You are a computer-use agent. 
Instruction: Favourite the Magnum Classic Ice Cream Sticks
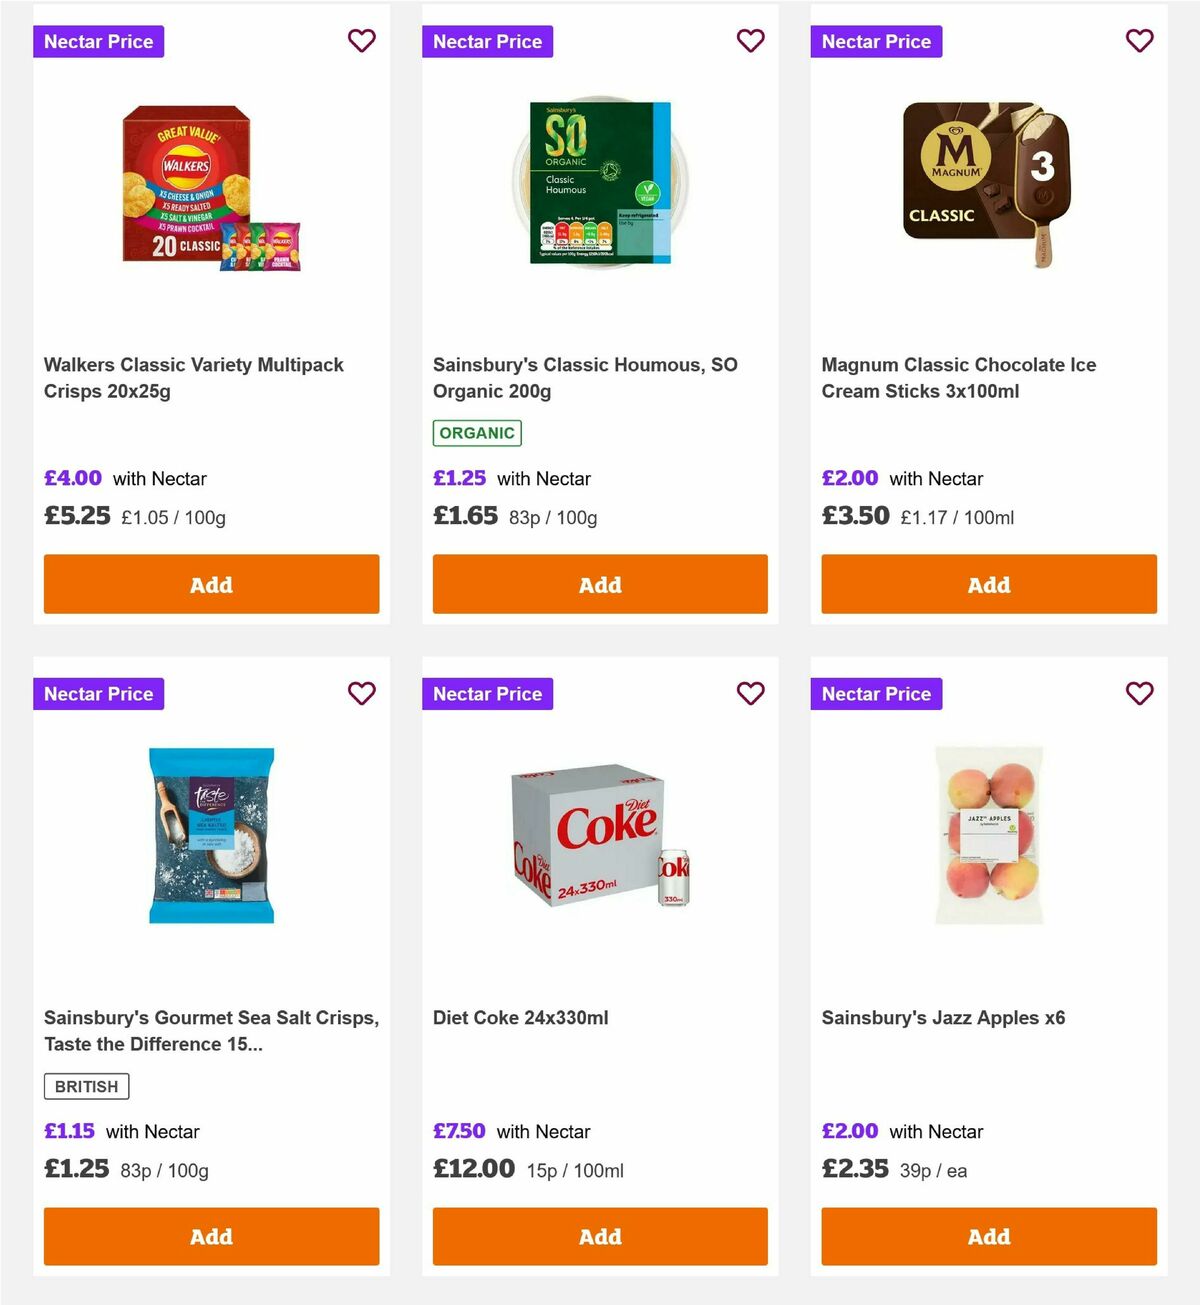point(1139,41)
